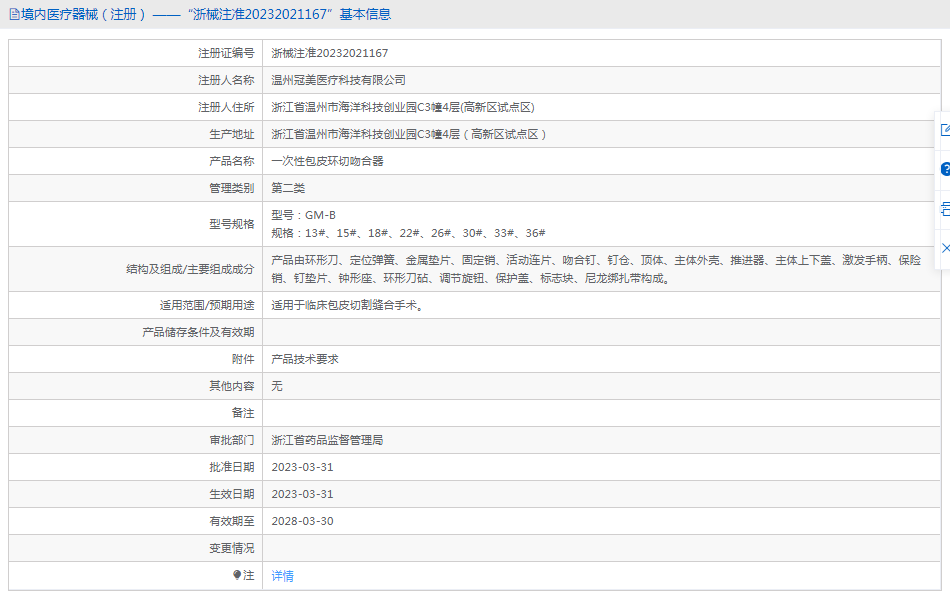Click the edit/feedback pencil icon in side panel
The image size is (950, 596).
[945, 130]
